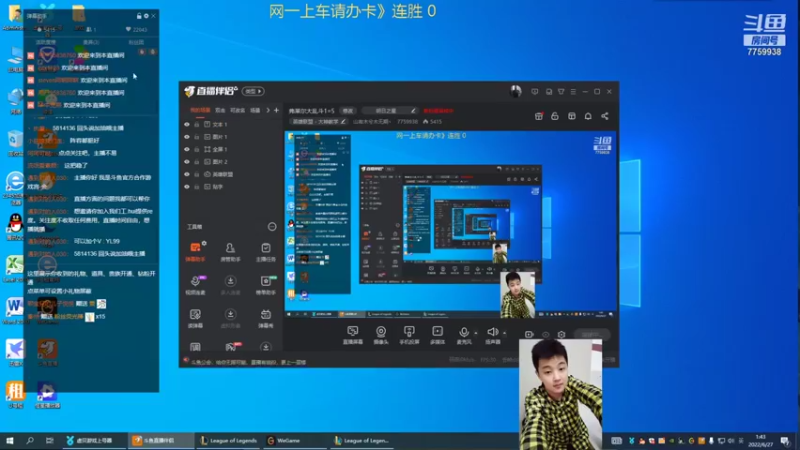Open the 视频连麦 video co-stream tool
The image size is (800, 450).
point(195,285)
